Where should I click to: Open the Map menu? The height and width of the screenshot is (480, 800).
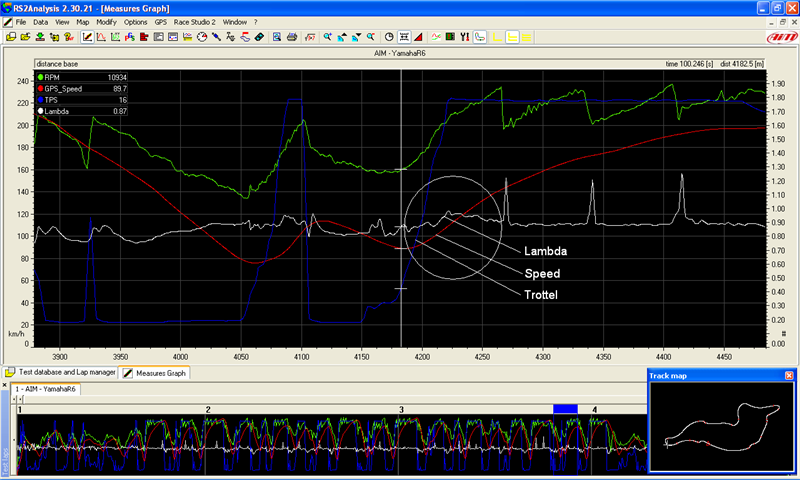tap(83, 22)
